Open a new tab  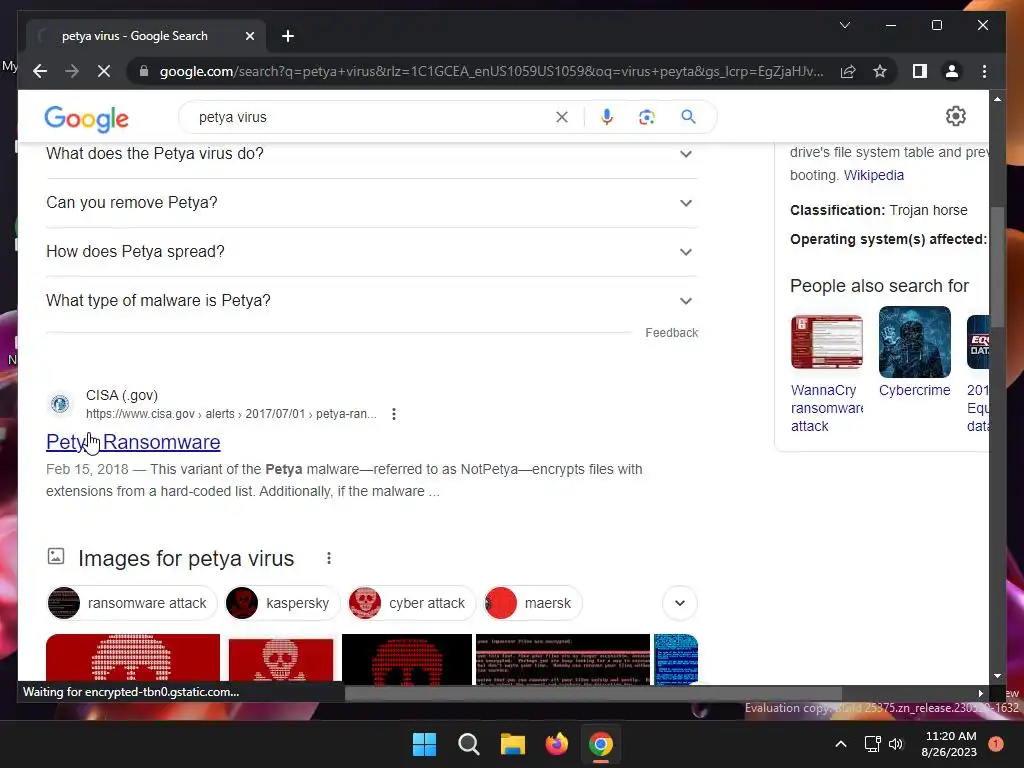pos(288,36)
